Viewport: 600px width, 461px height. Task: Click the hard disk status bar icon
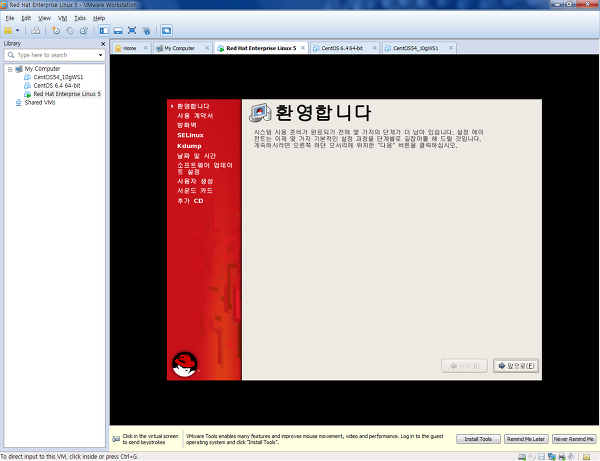pyautogui.click(x=522, y=457)
